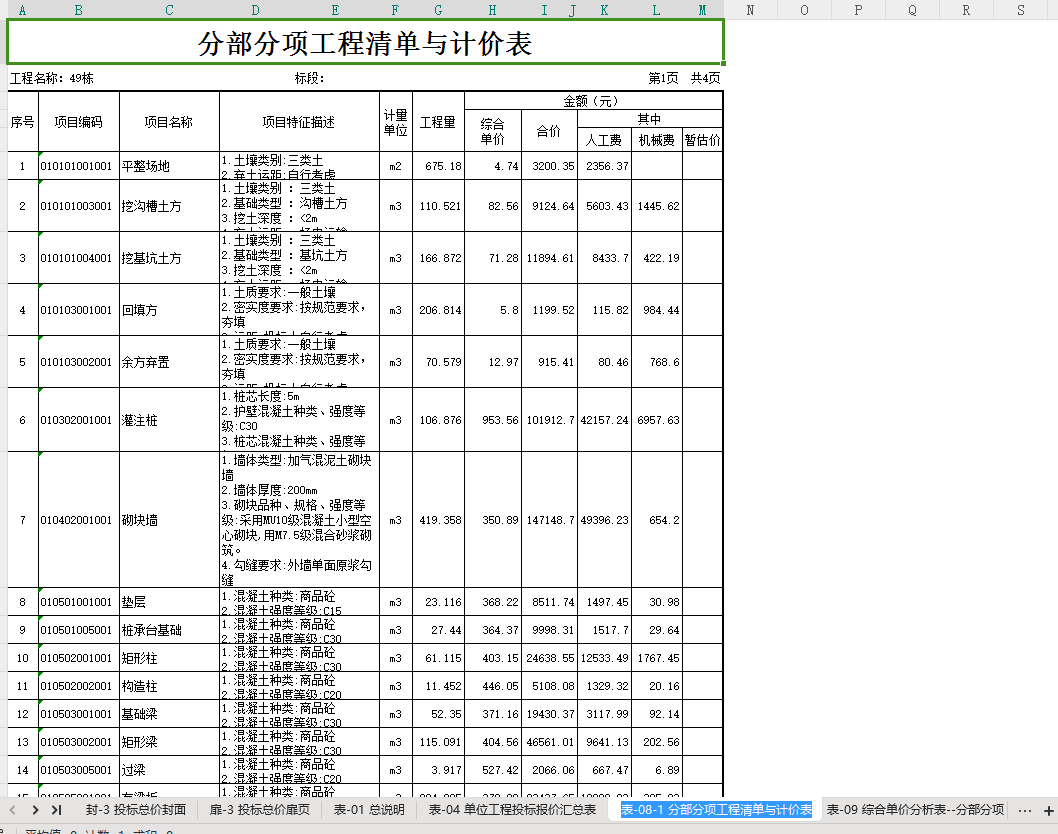The height and width of the screenshot is (834, 1058).
Task: Click the next sheet tab arrow
Action: 35,810
